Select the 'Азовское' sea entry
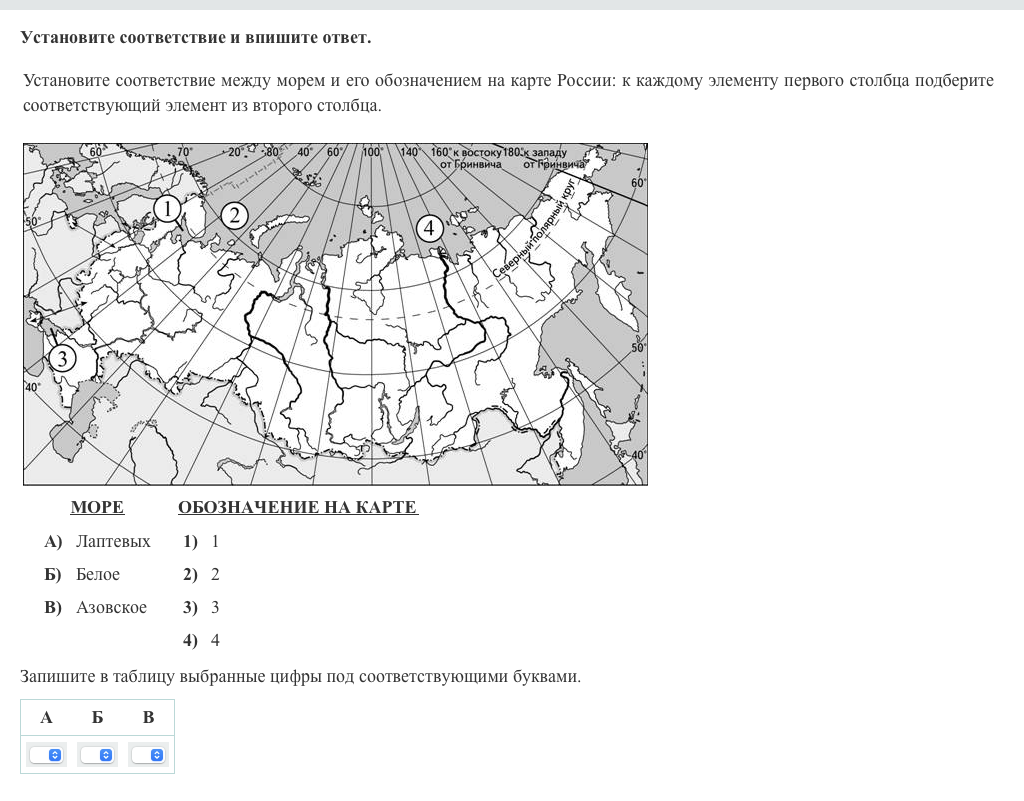The width and height of the screenshot is (1024, 801). (x=111, y=607)
